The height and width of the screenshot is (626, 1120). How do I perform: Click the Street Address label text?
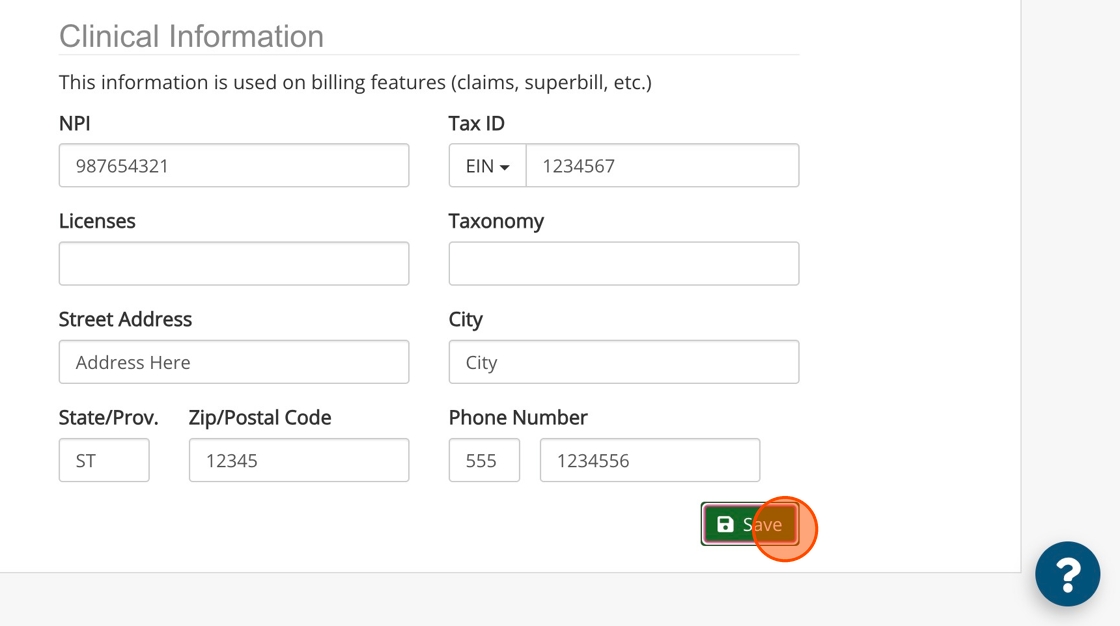point(125,319)
